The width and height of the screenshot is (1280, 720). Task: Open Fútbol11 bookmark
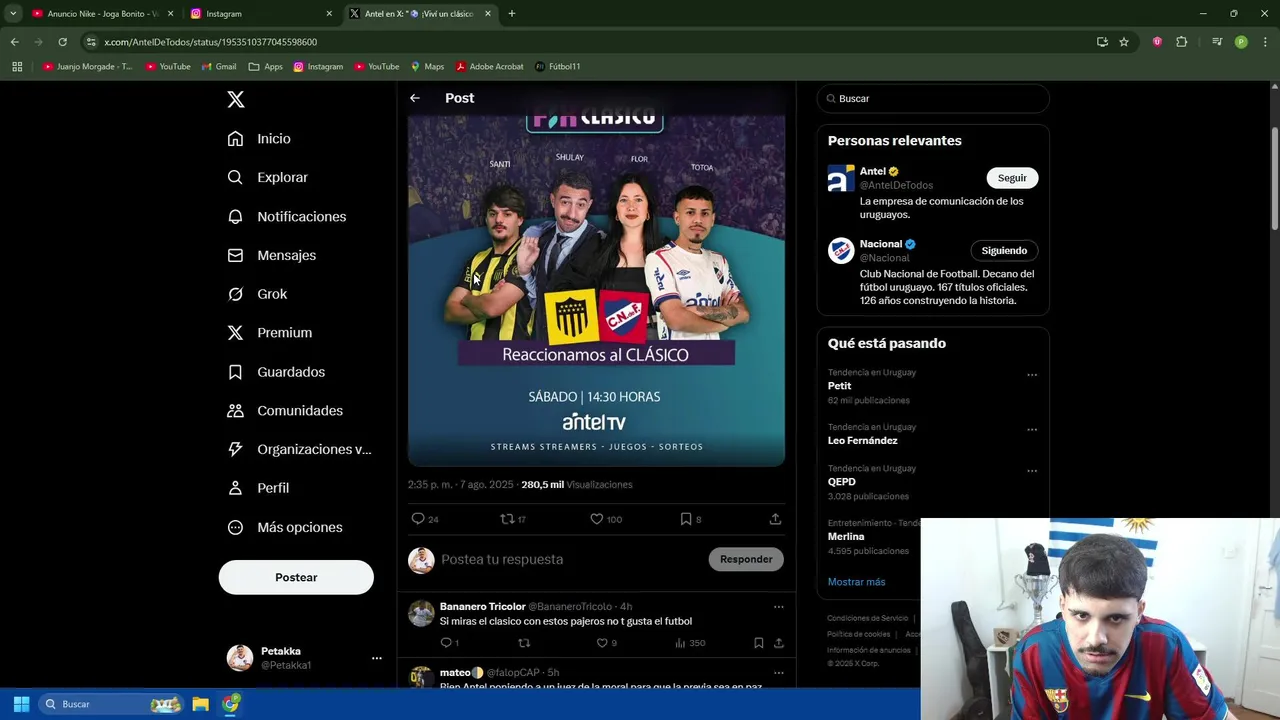[558, 67]
